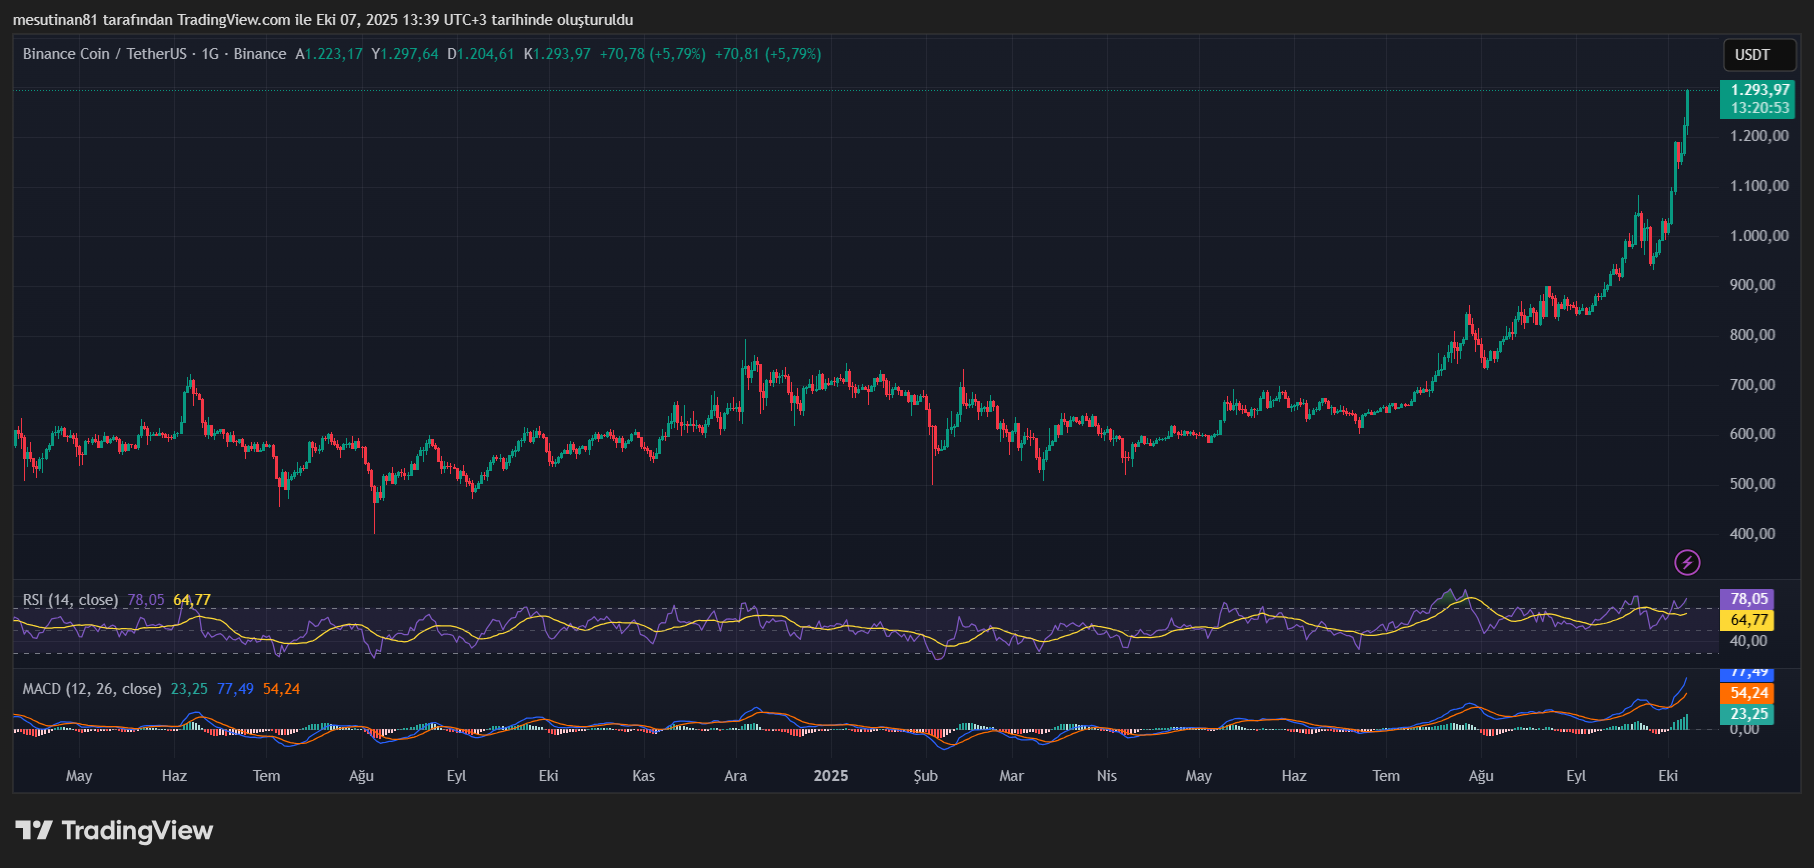This screenshot has width=1814, height=868.
Task: Click the orange 54,24 MACD axis tag
Action: click(1747, 693)
